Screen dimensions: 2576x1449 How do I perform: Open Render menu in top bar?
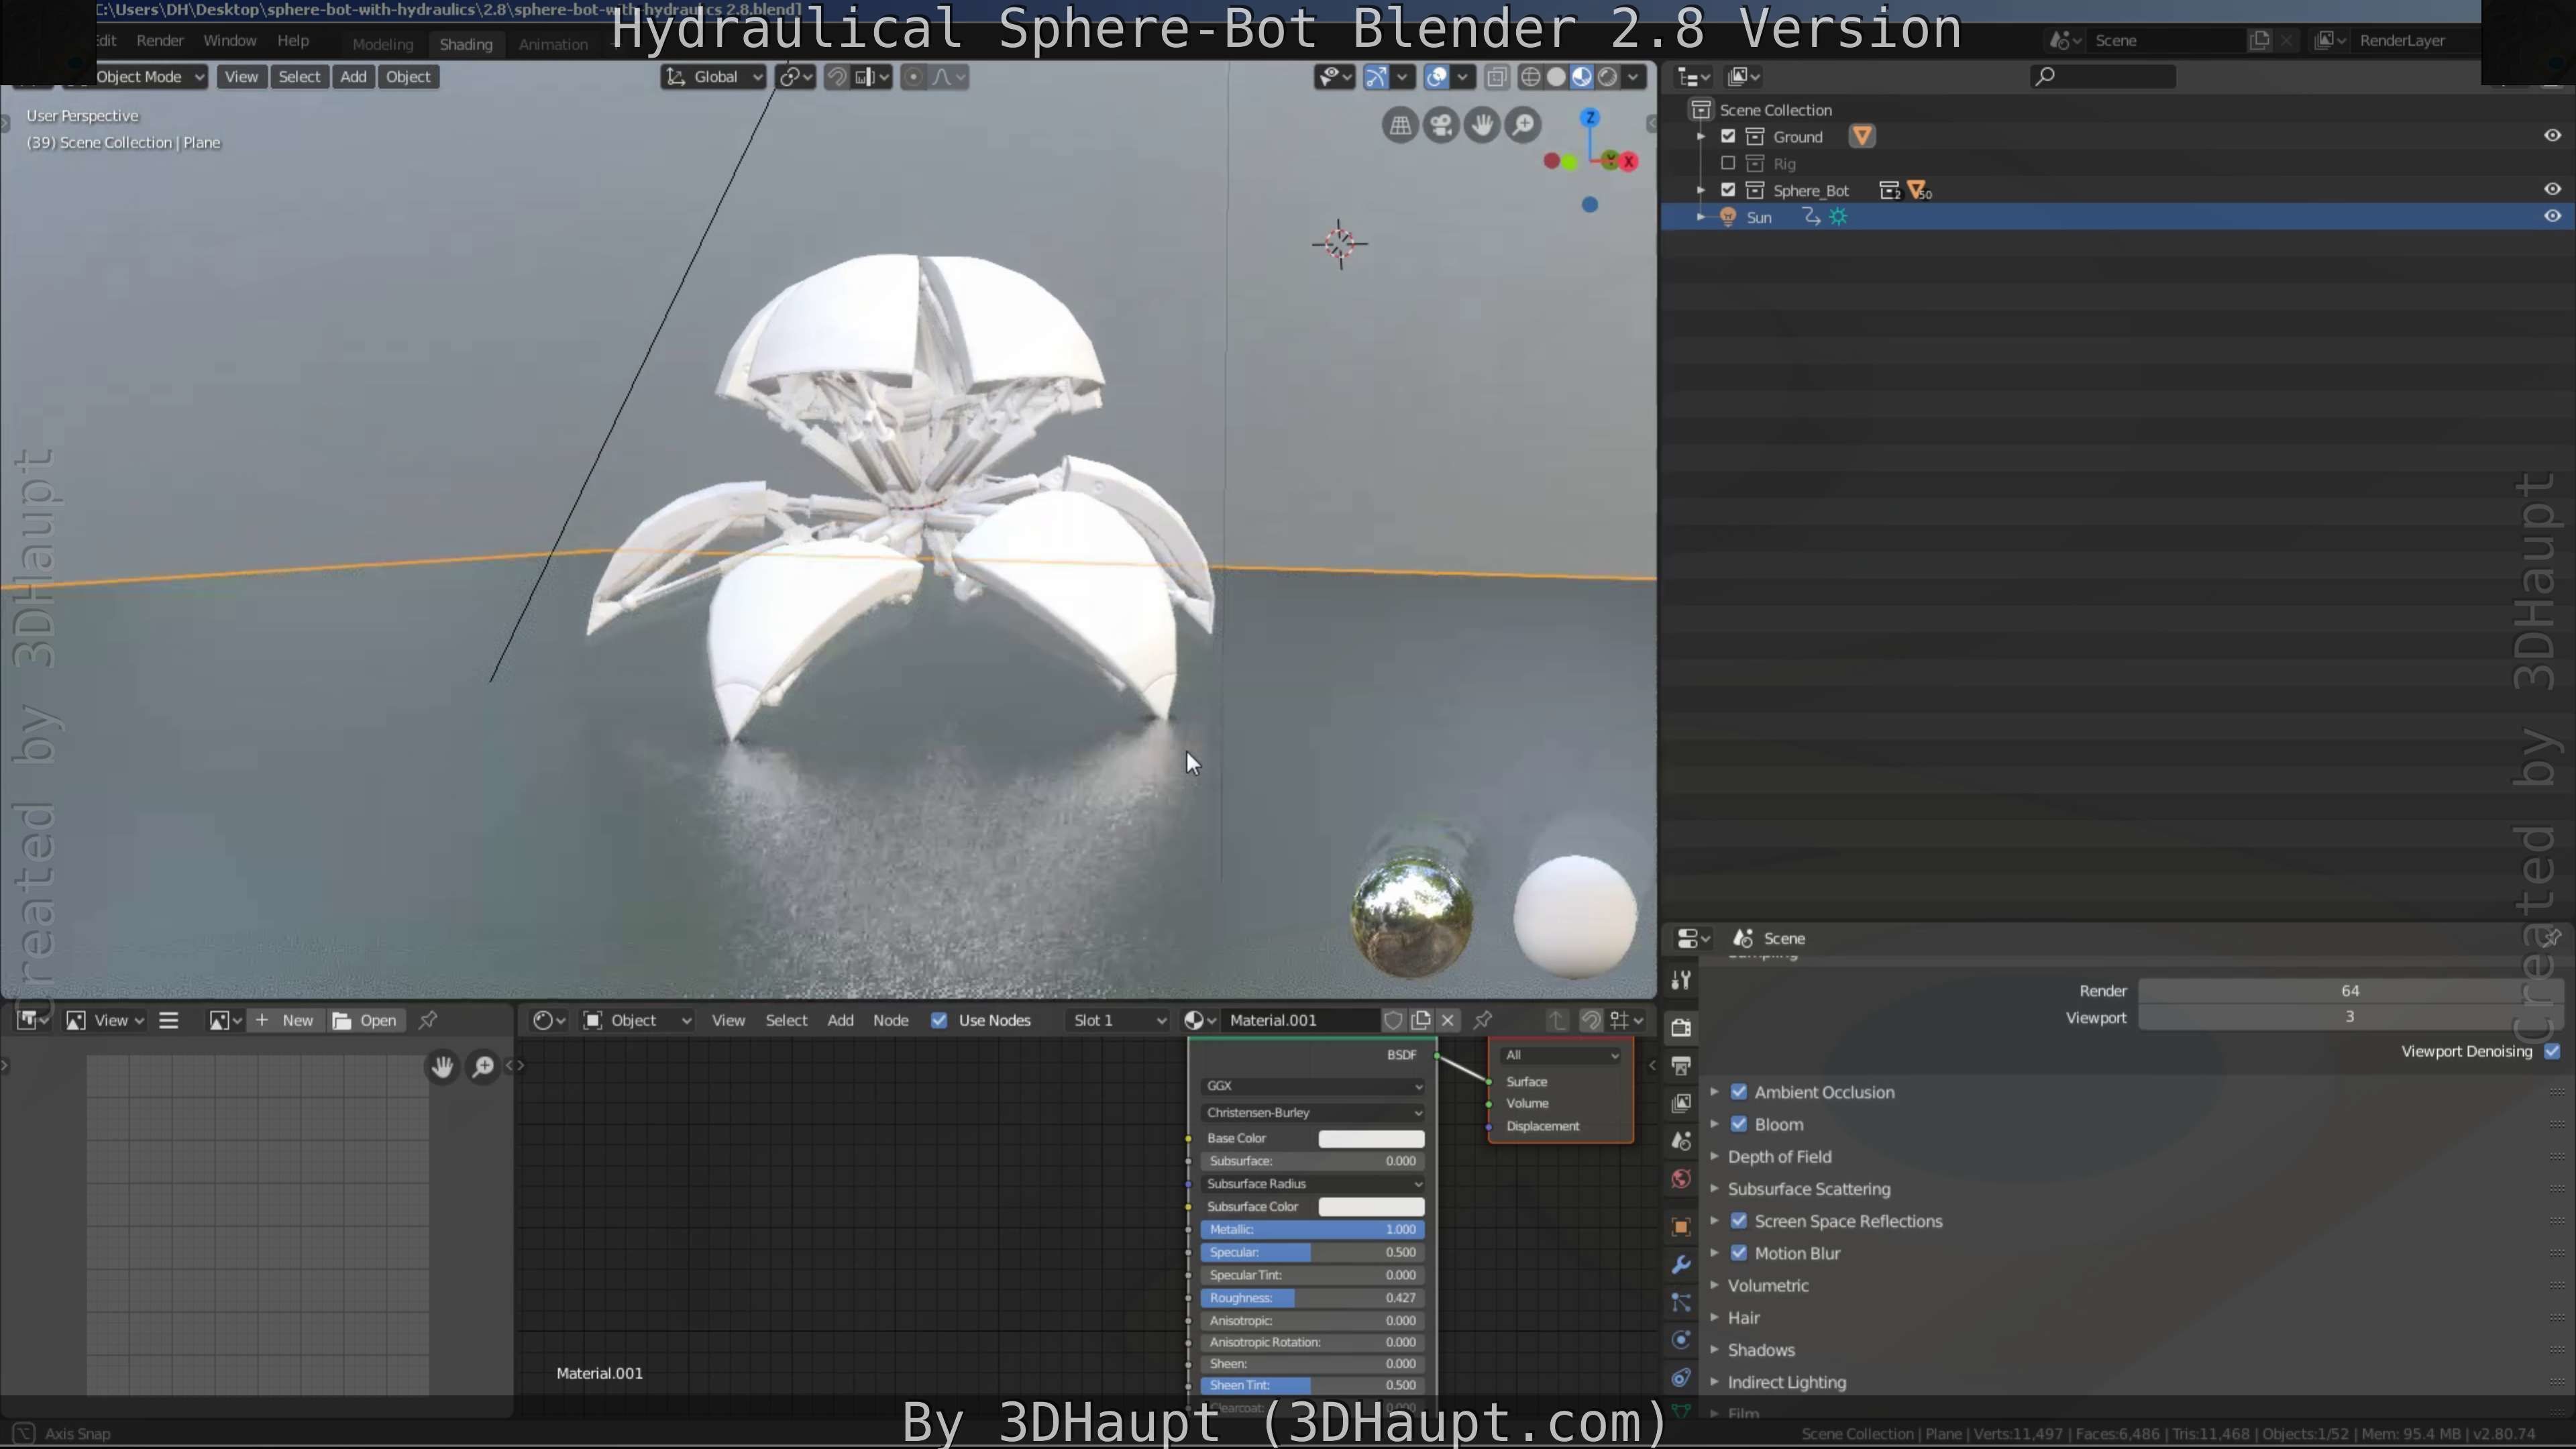(160, 41)
